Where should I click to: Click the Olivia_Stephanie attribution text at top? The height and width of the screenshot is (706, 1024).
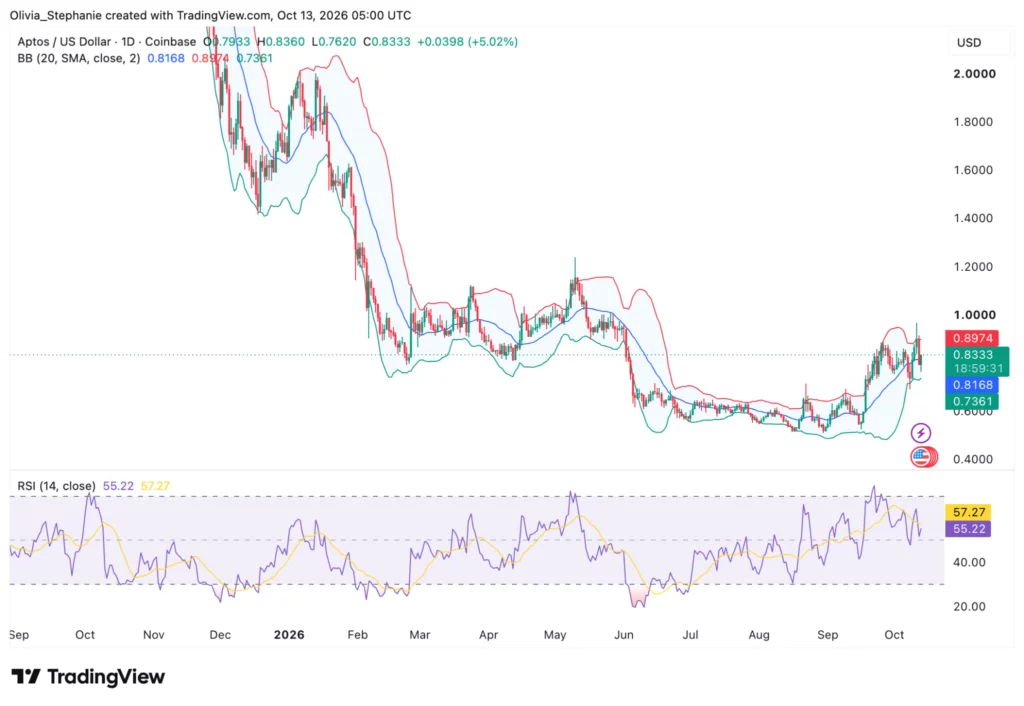[x=210, y=15]
